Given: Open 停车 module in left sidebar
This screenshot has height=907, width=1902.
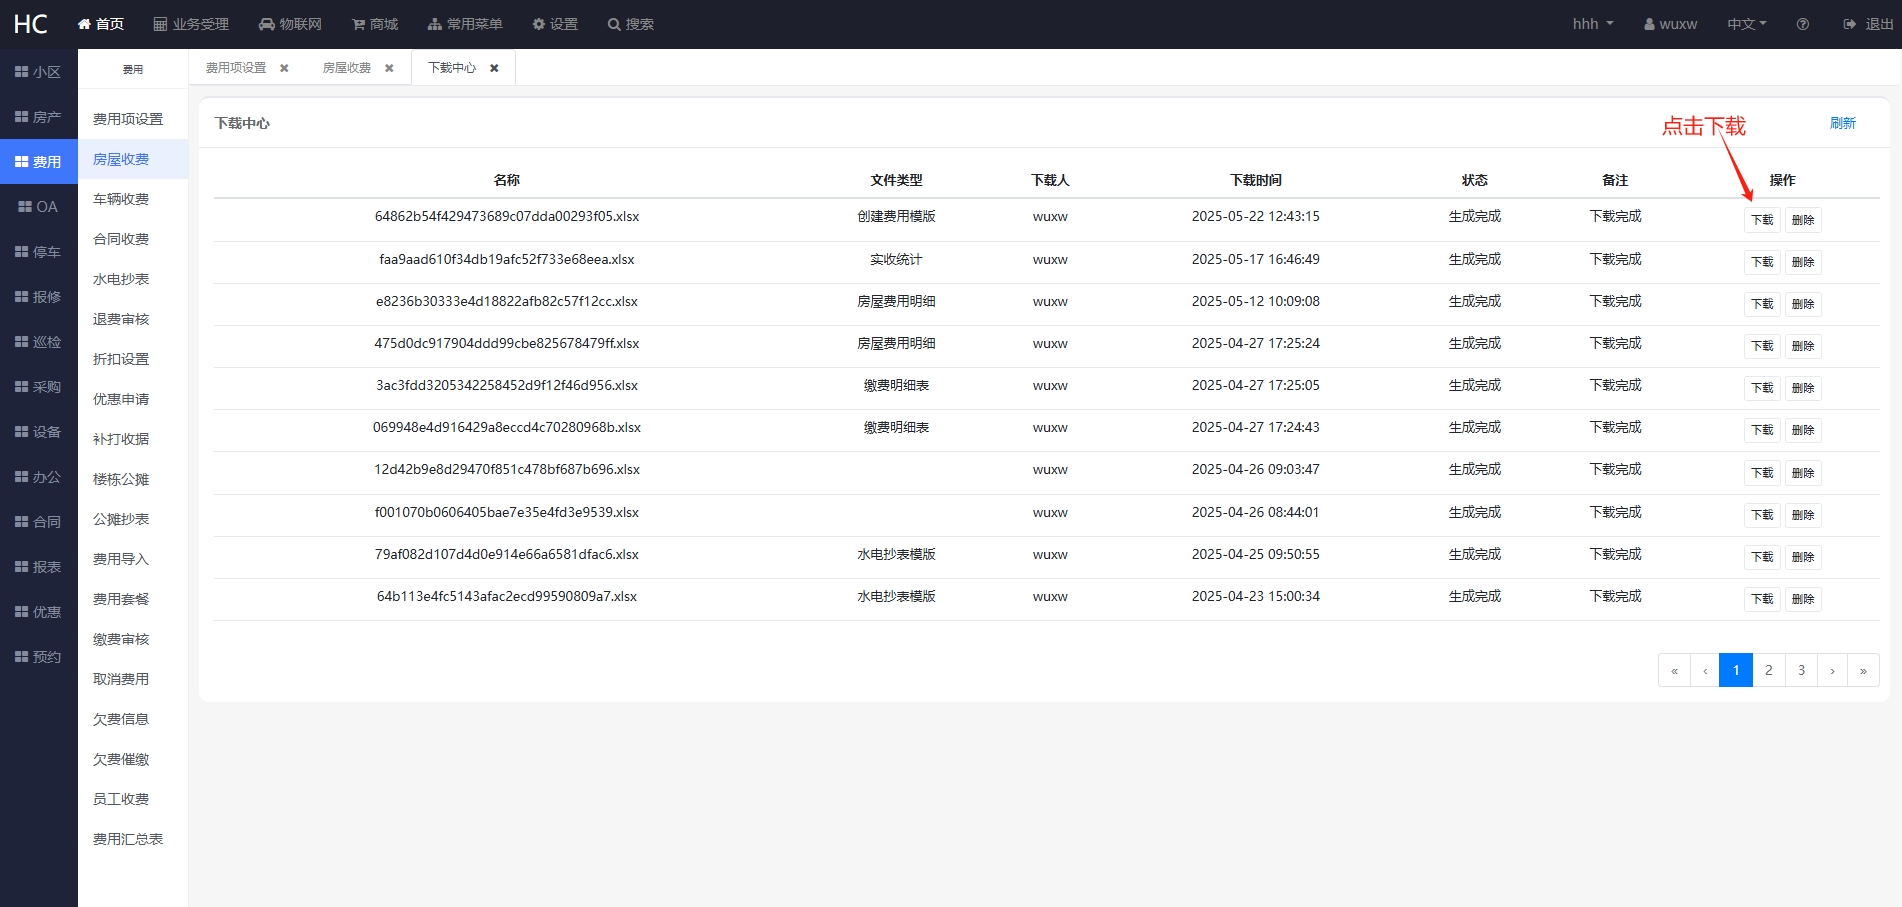Looking at the screenshot, I should [38, 252].
